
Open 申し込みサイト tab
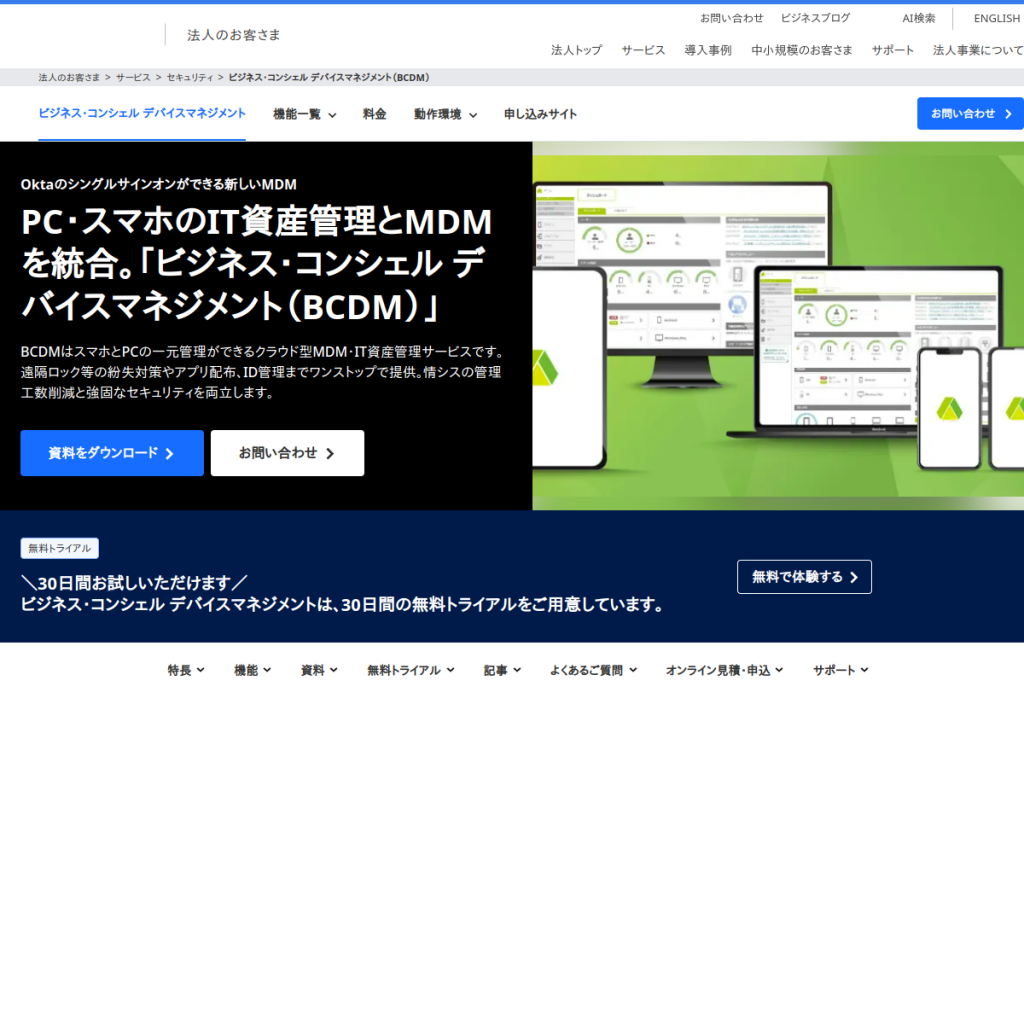(x=540, y=114)
